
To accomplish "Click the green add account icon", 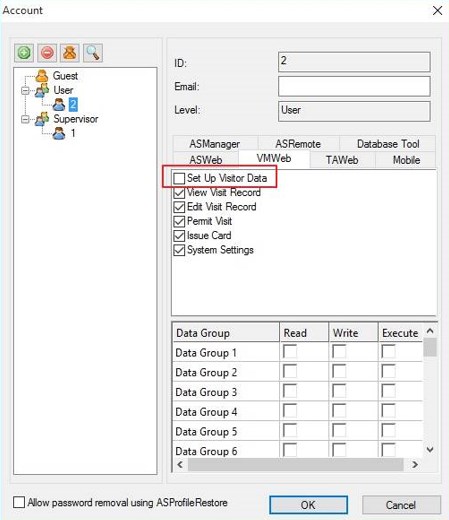I will pos(24,53).
